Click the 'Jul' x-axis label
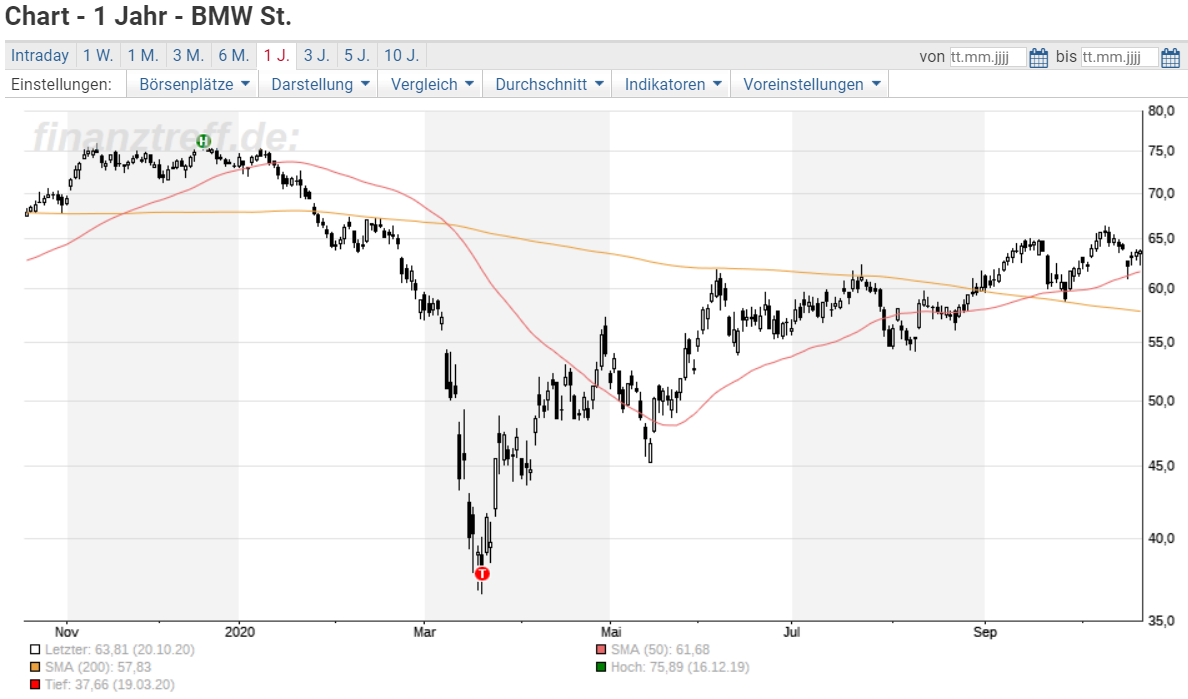Image resolution: width=1188 pixels, height=699 pixels. point(792,632)
